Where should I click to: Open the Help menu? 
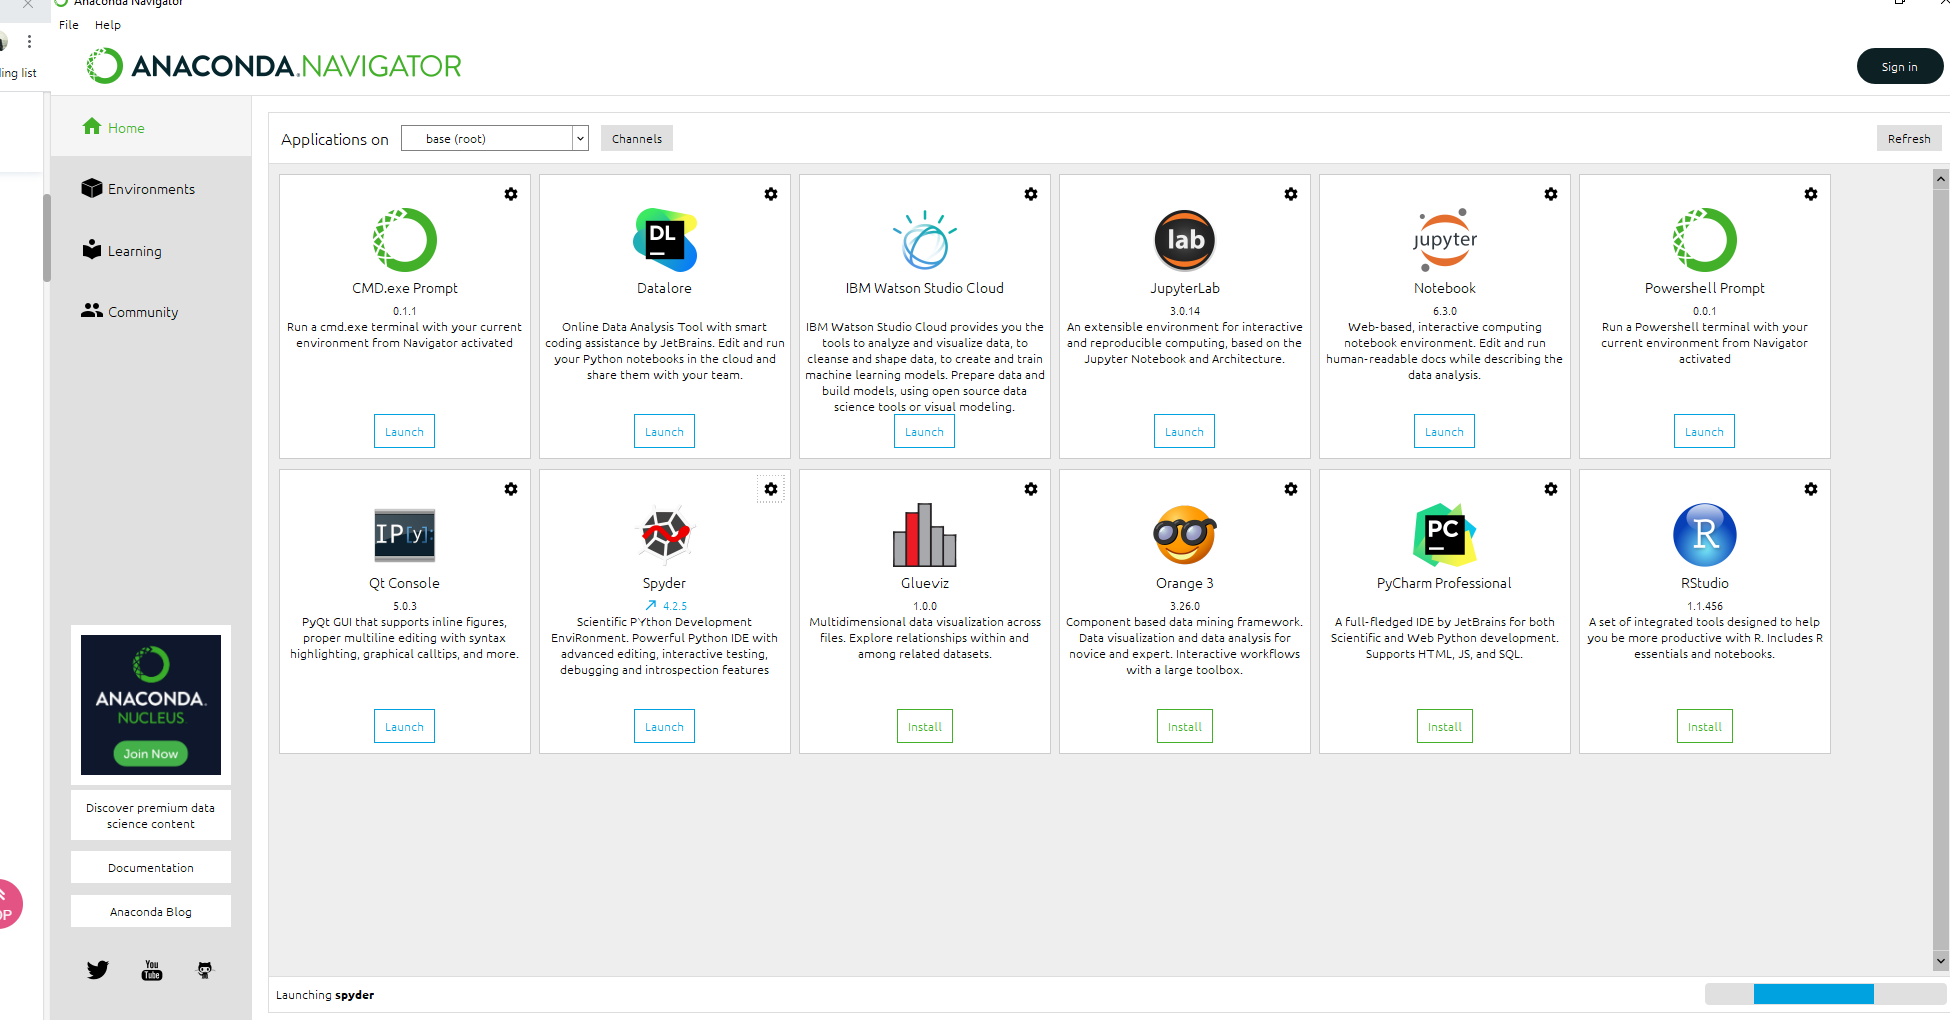[108, 25]
